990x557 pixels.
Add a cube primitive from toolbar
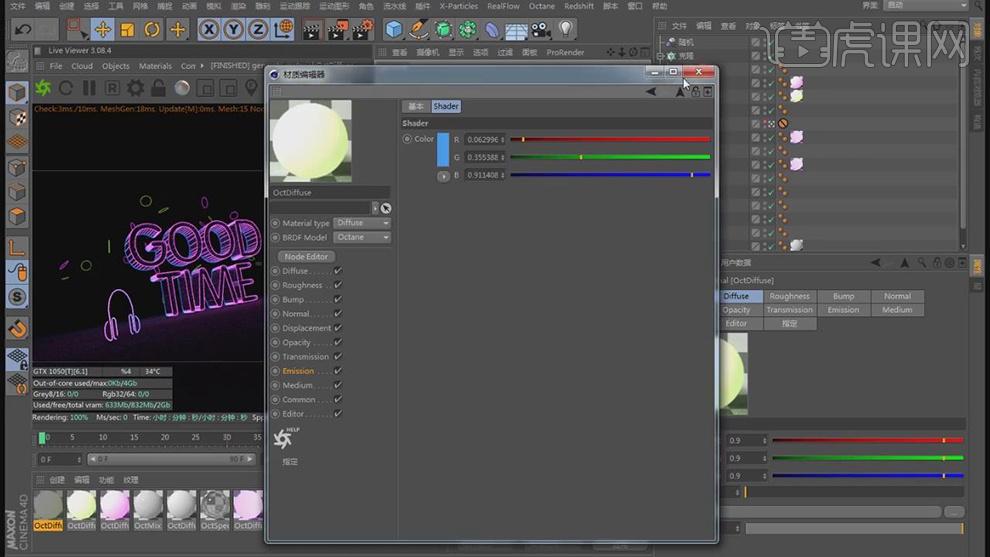tap(394, 29)
